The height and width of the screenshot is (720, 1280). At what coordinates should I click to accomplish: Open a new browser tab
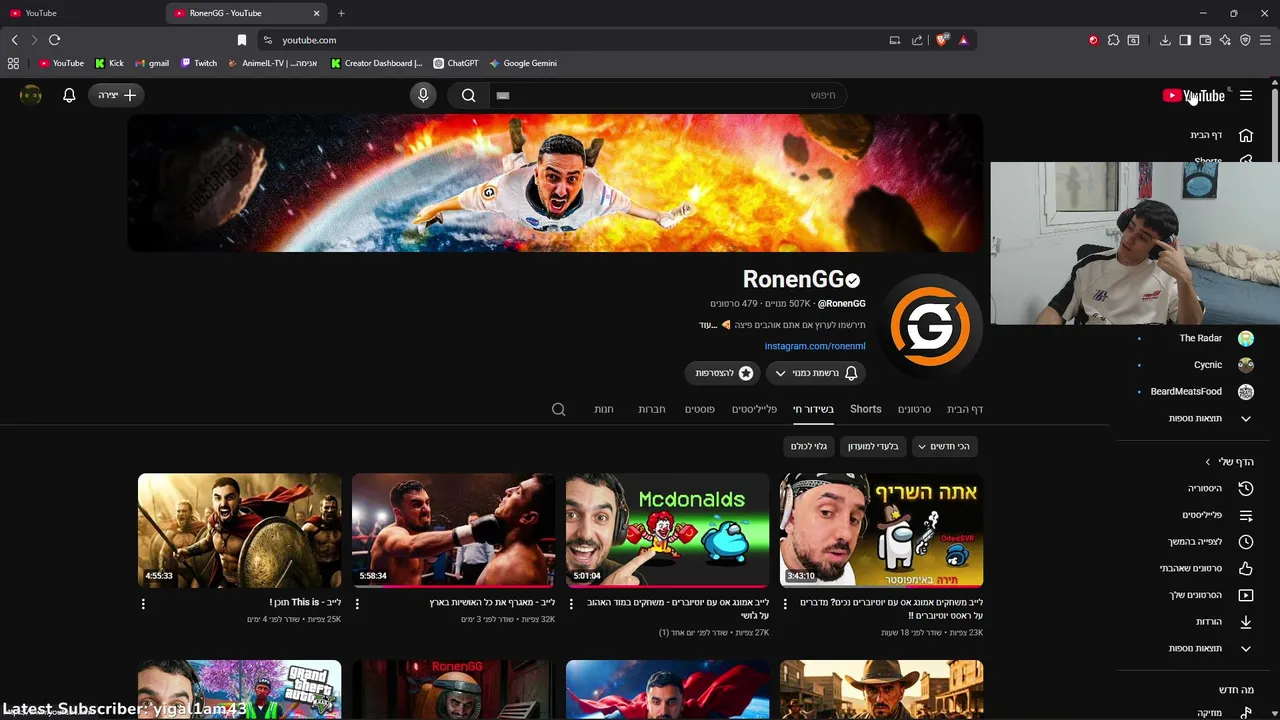[341, 13]
